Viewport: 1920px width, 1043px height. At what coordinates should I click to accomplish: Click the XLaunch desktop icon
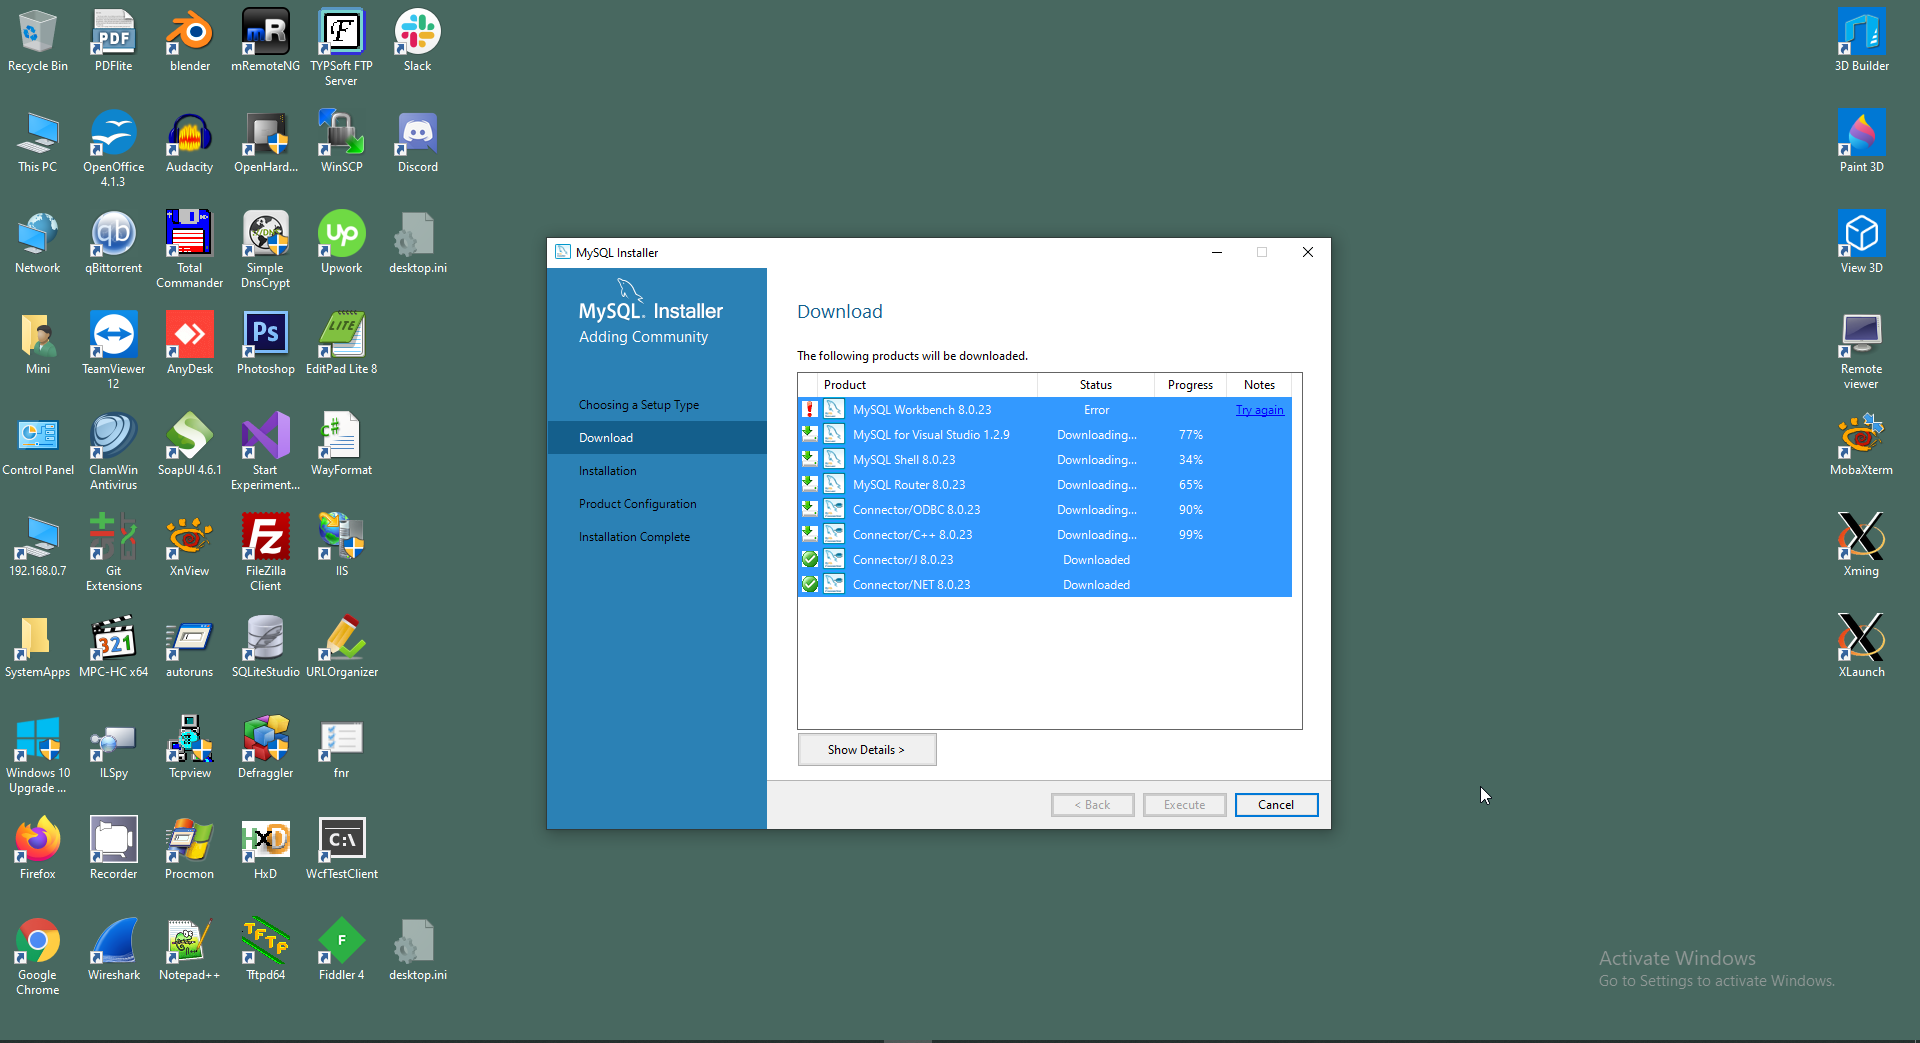coord(1862,647)
